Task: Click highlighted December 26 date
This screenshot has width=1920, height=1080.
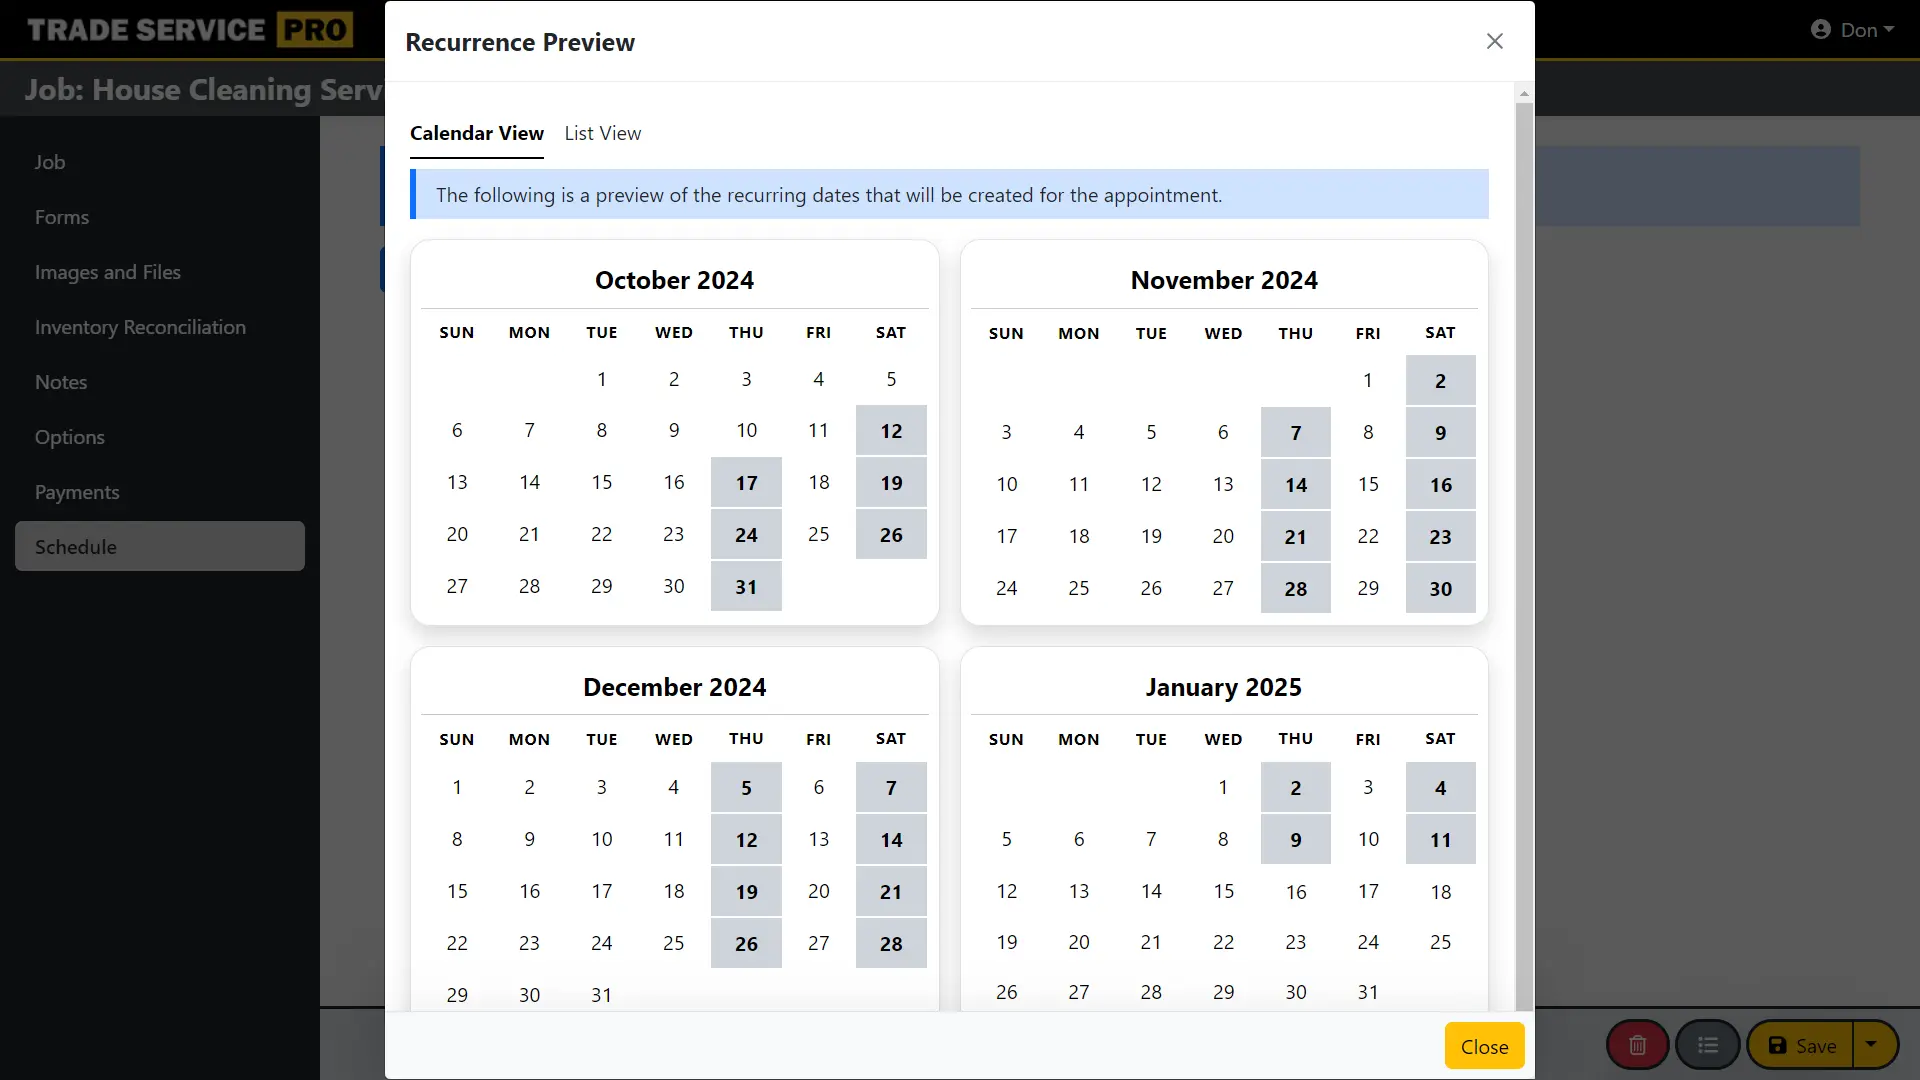Action: pyautogui.click(x=746, y=944)
